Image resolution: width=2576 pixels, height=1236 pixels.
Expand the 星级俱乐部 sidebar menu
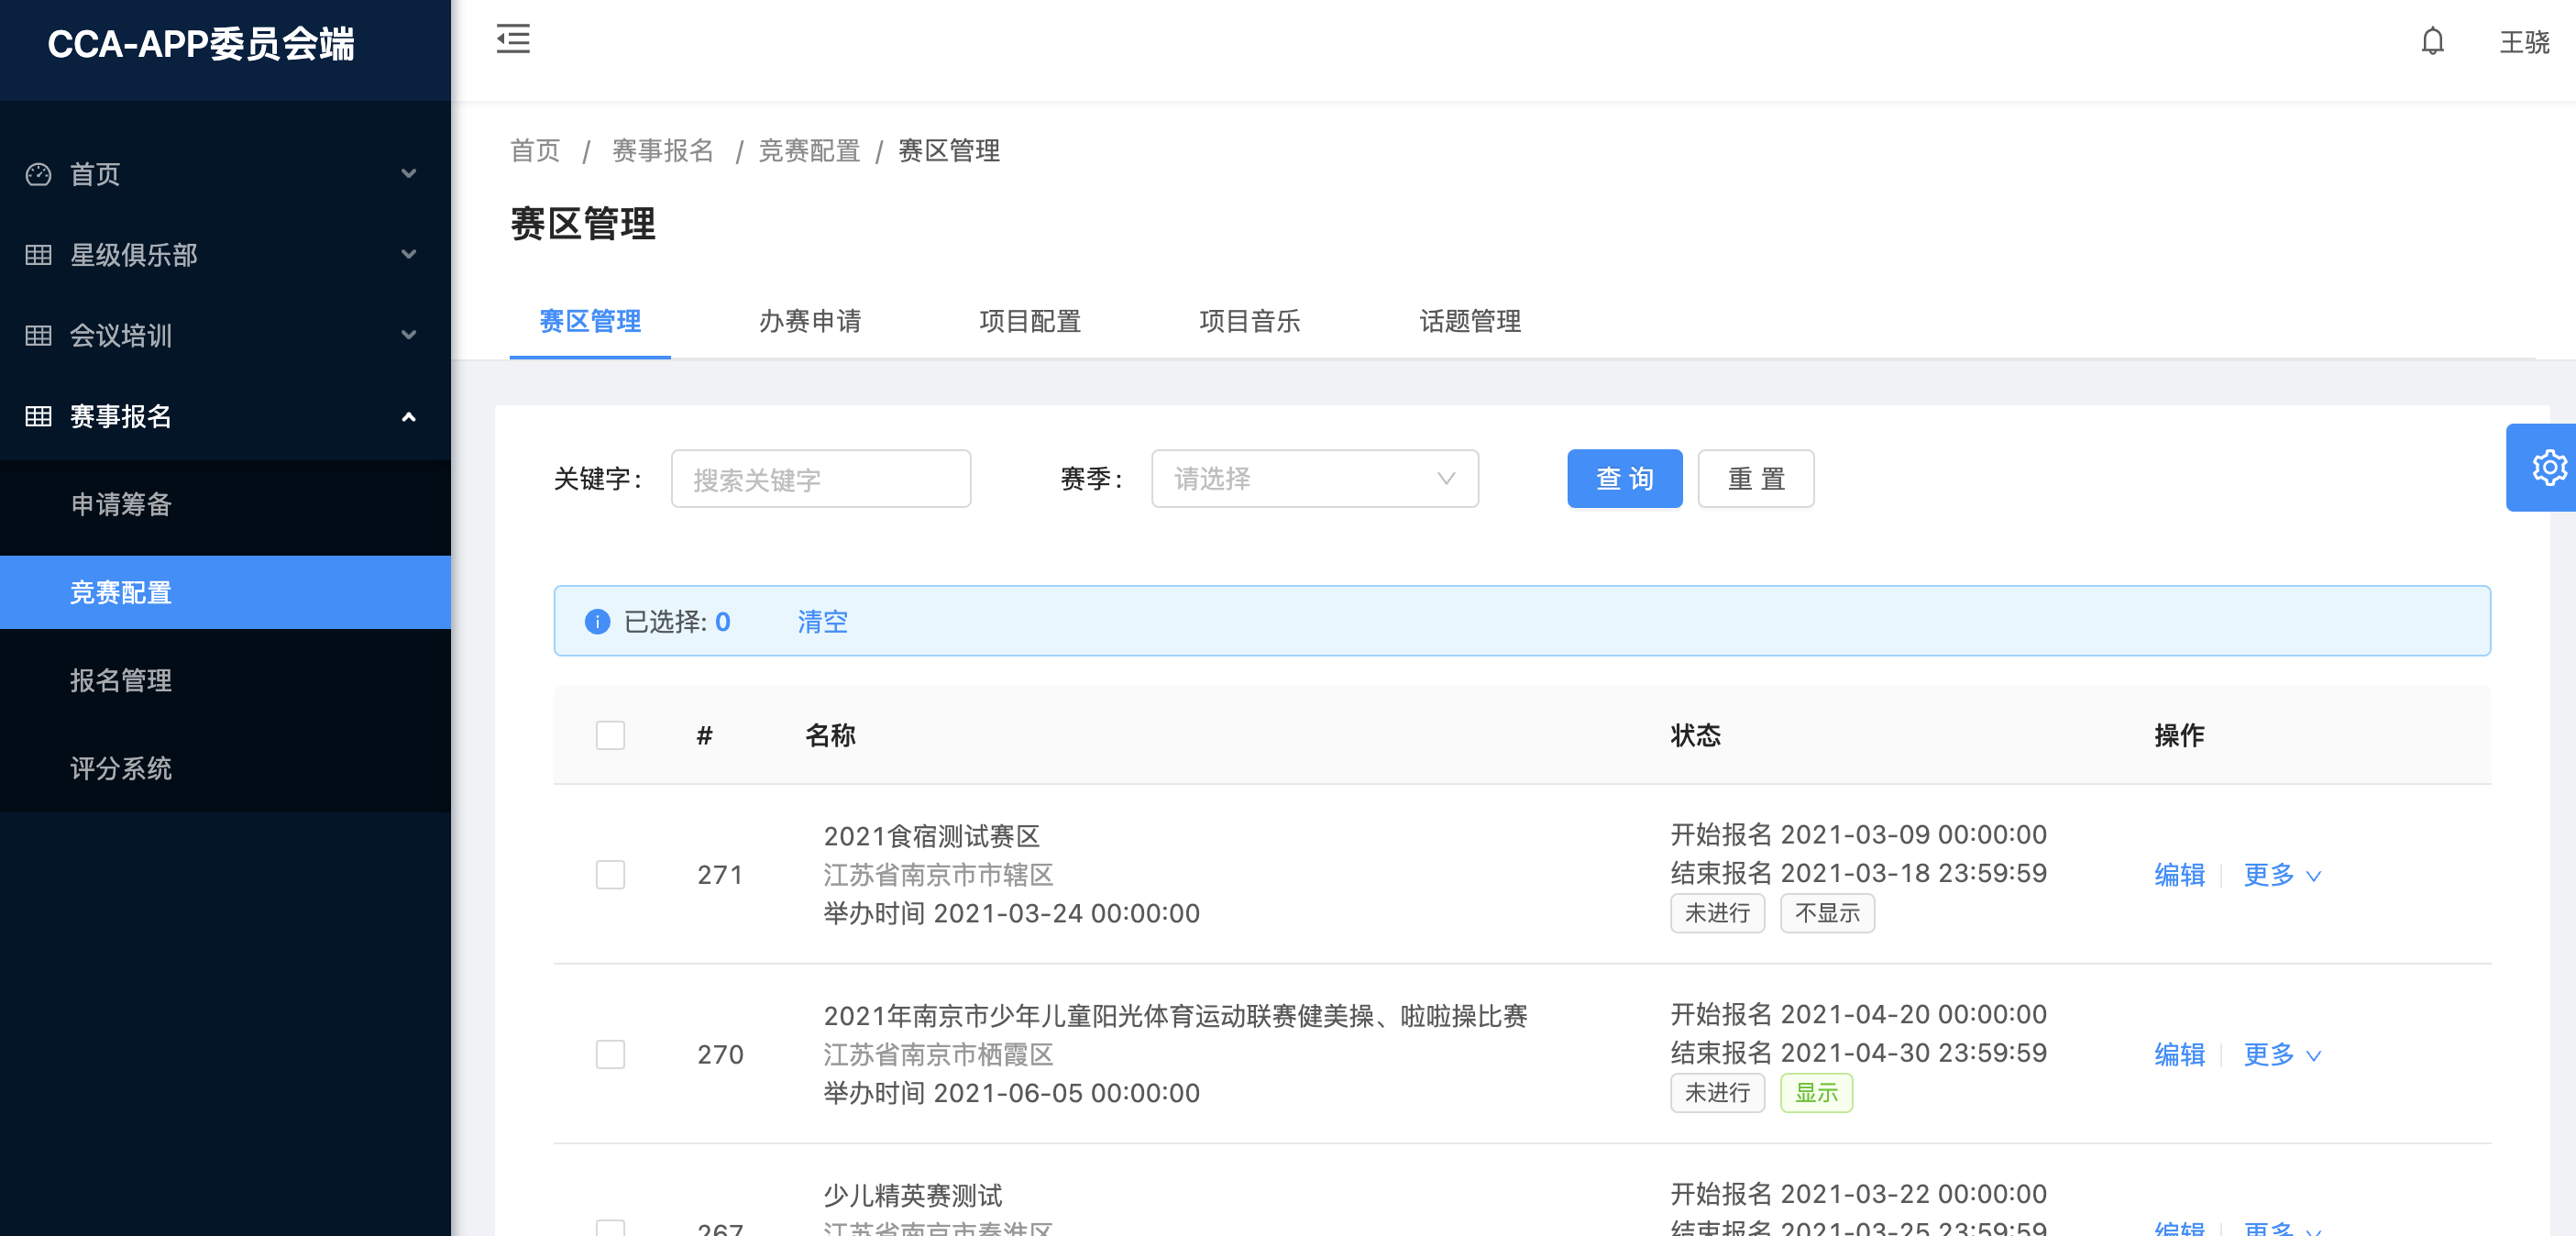coord(408,254)
